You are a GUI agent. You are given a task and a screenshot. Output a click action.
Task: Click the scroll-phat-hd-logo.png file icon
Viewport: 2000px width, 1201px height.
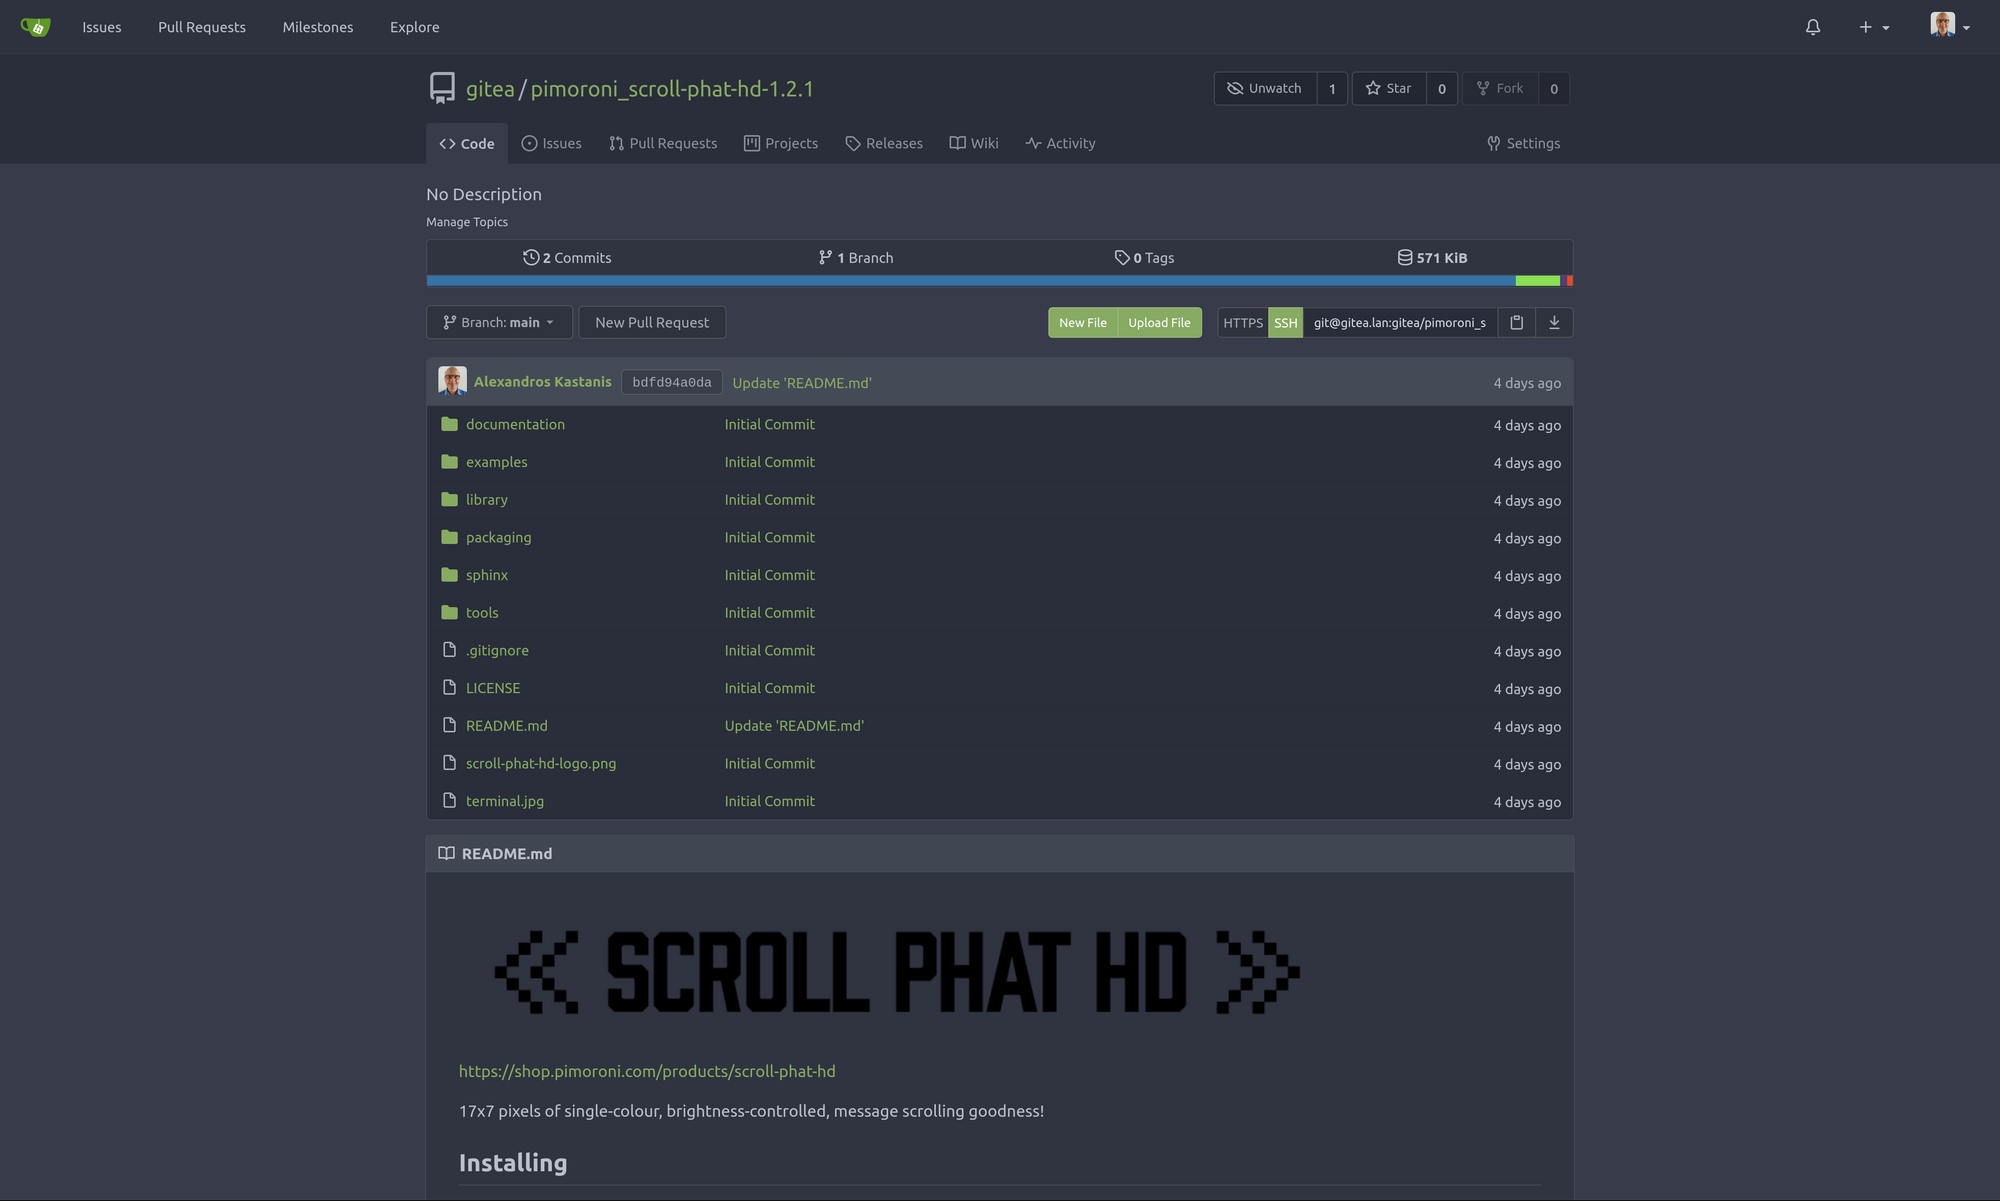(x=449, y=763)
